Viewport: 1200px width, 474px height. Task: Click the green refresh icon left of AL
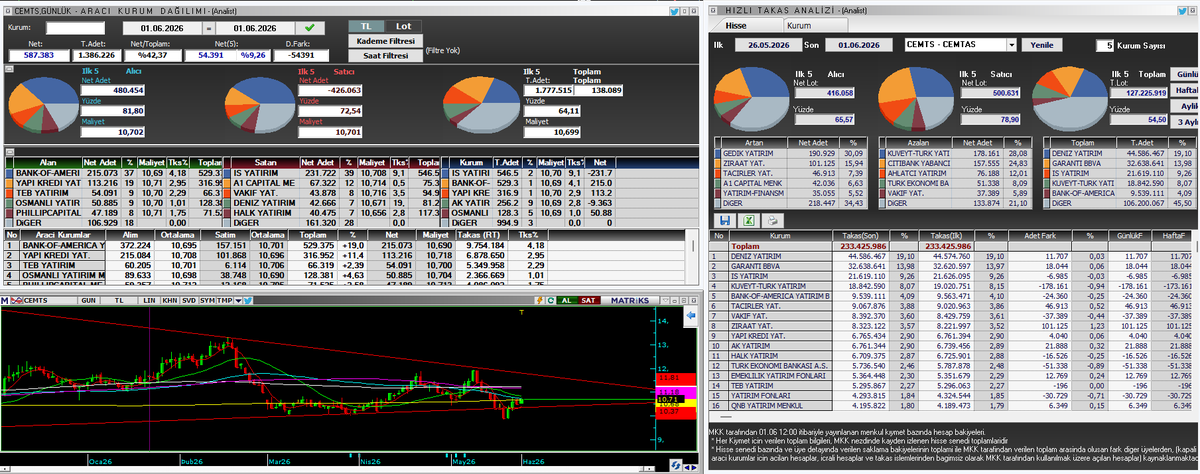click(550, 300)
